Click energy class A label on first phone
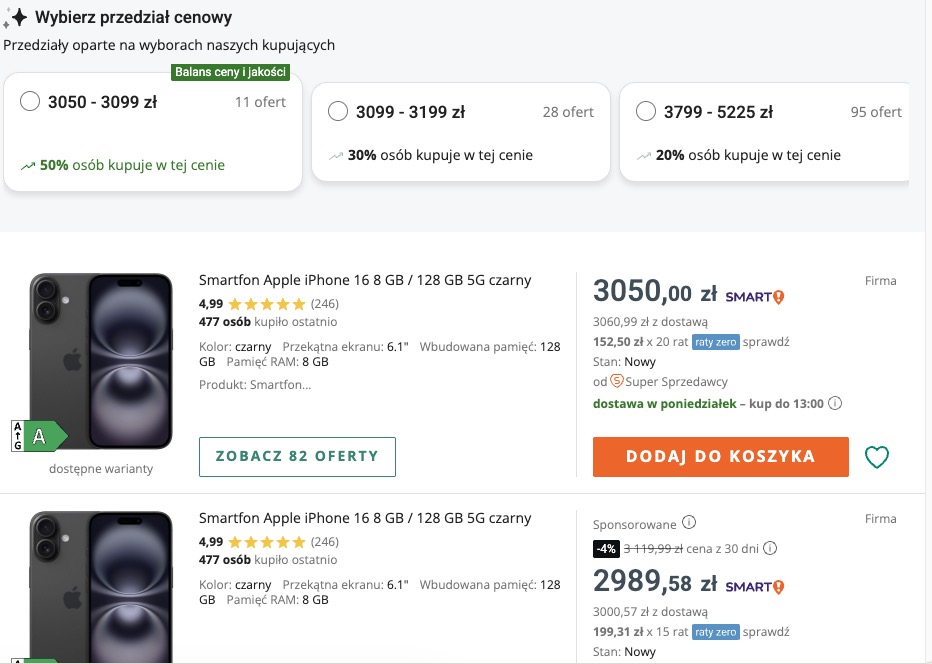This screenshot has height=664, width=932. click(39, 436)
